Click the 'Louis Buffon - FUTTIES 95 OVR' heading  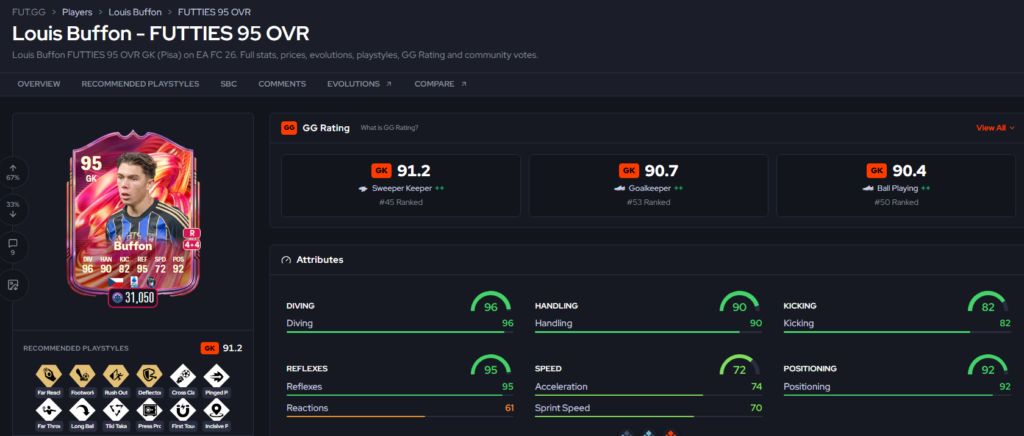point(161,34)
